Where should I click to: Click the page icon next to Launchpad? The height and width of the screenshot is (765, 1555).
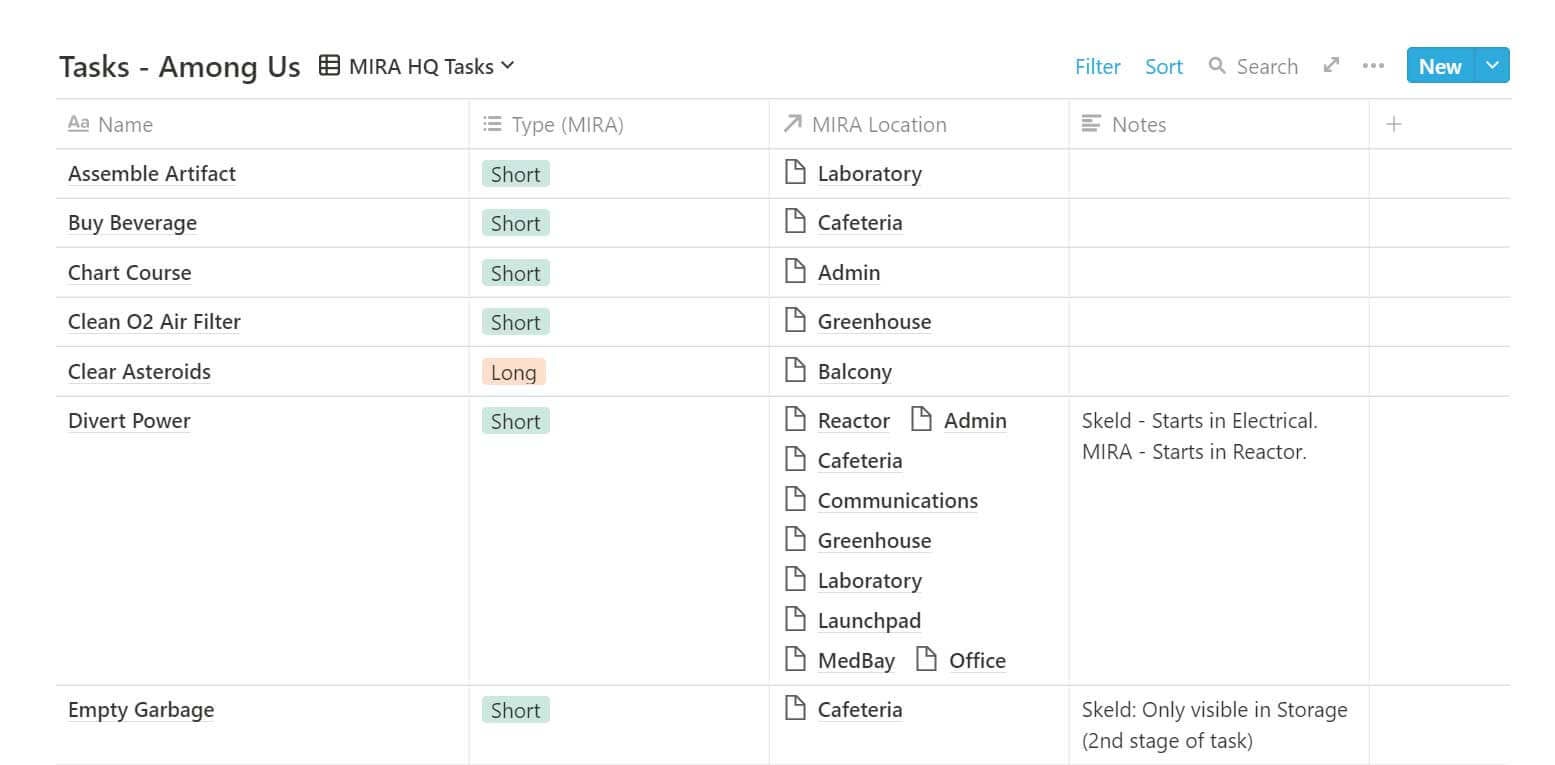pos(795,620)
